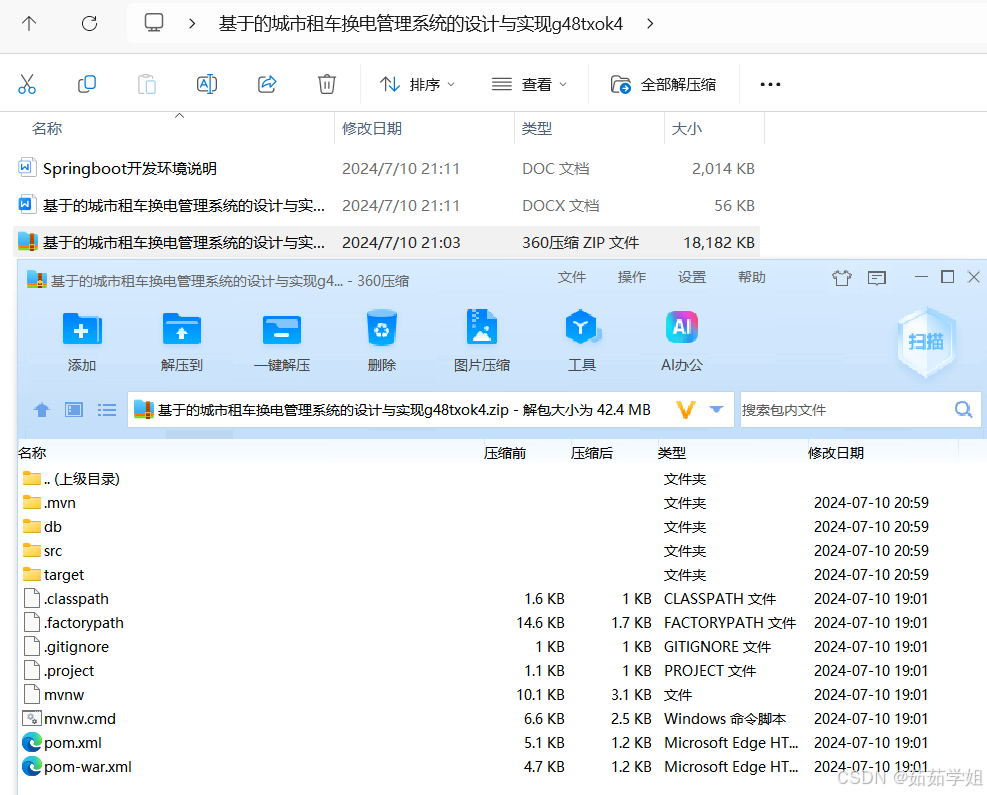The image size is (987, 795).
Task: Click the orange V icon in path bar
Action: click(x=685, y=410)
